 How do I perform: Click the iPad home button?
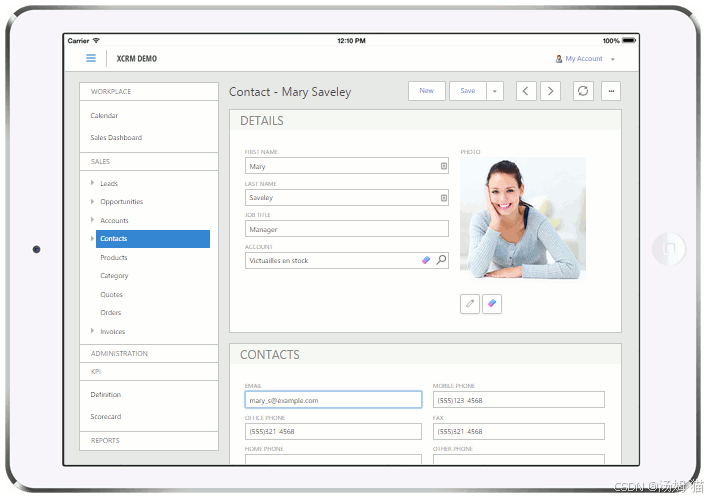pyautogui.click(x=669, y=249)
